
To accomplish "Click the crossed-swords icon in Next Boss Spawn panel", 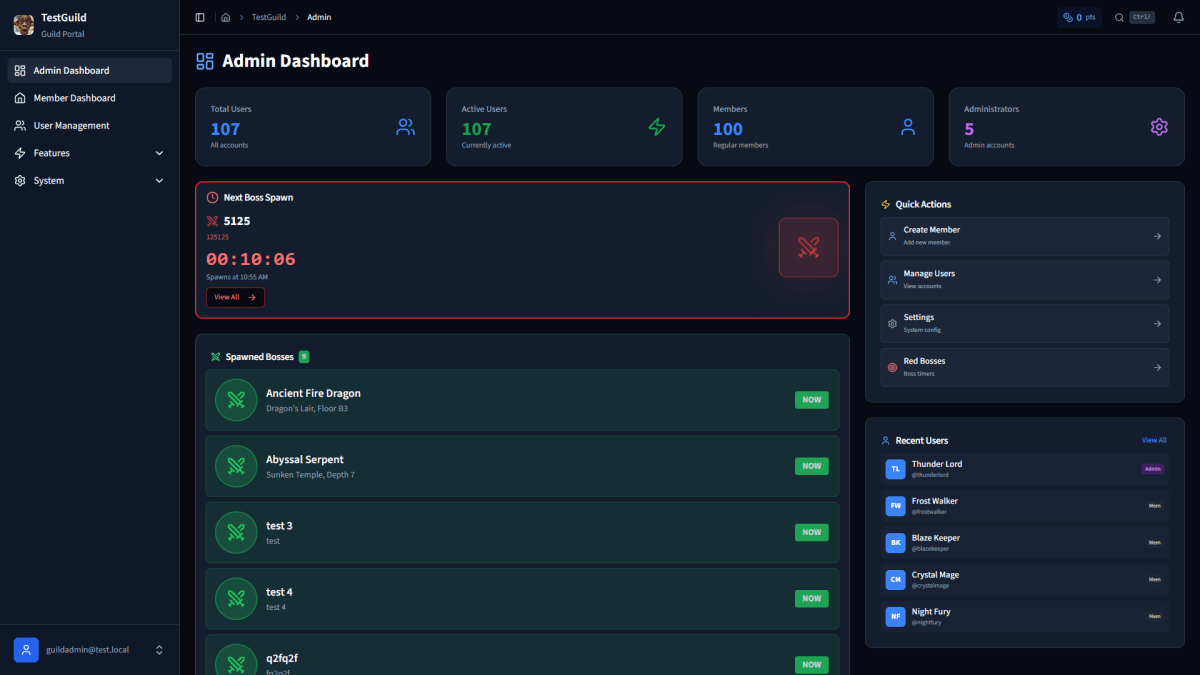I will tap(808, 246).
